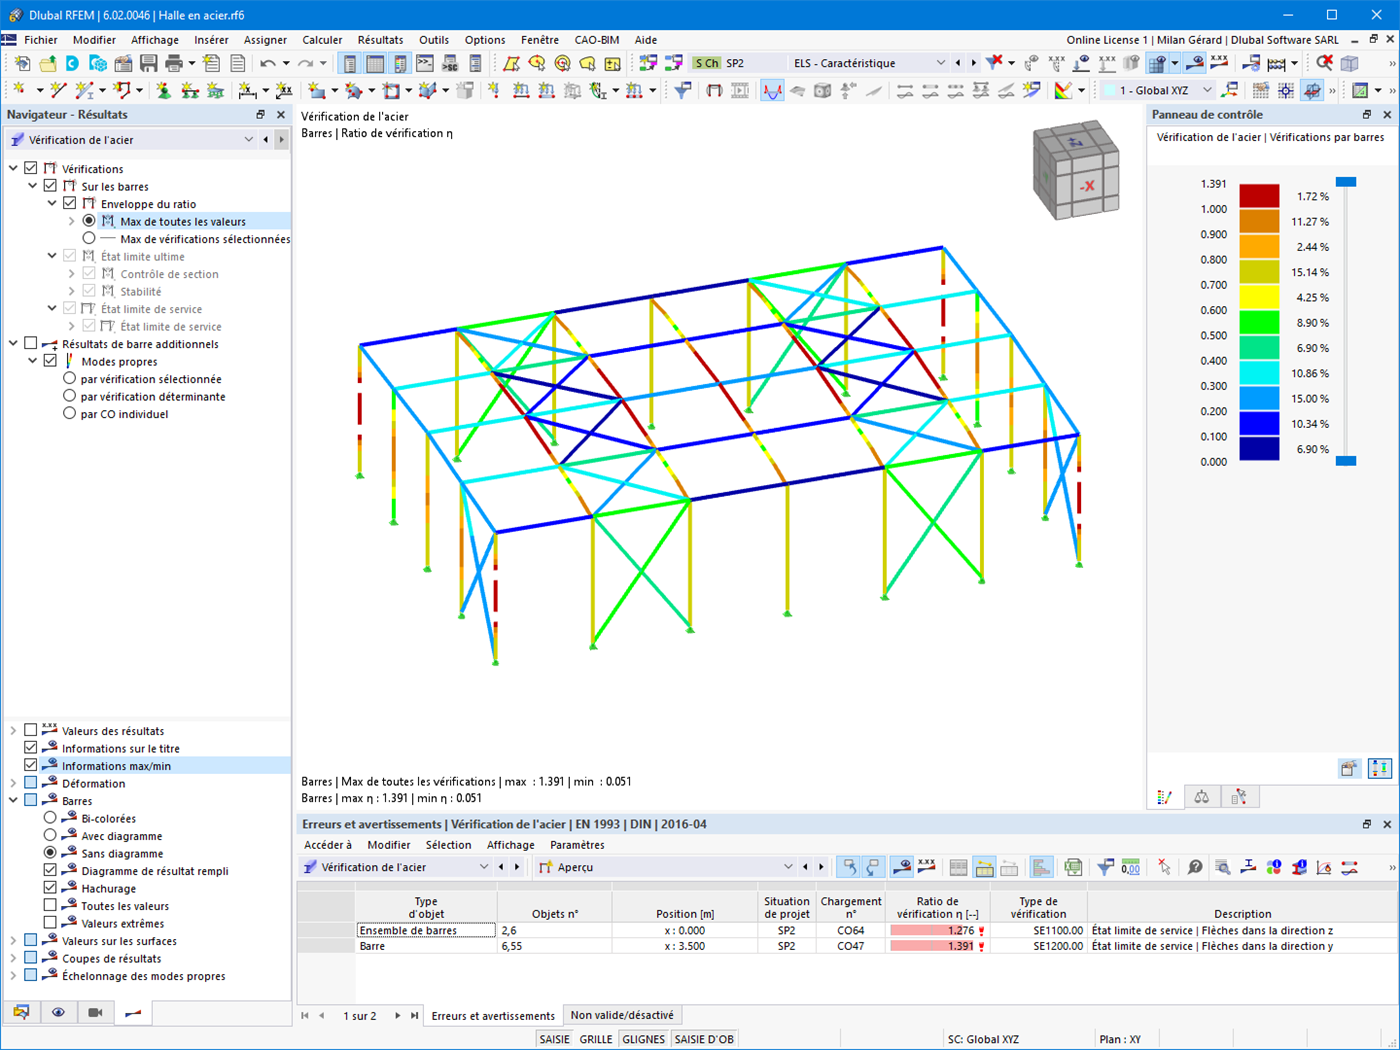
Task: Open the Navigator Views camera tab icon
Action: click(95, 1013)
